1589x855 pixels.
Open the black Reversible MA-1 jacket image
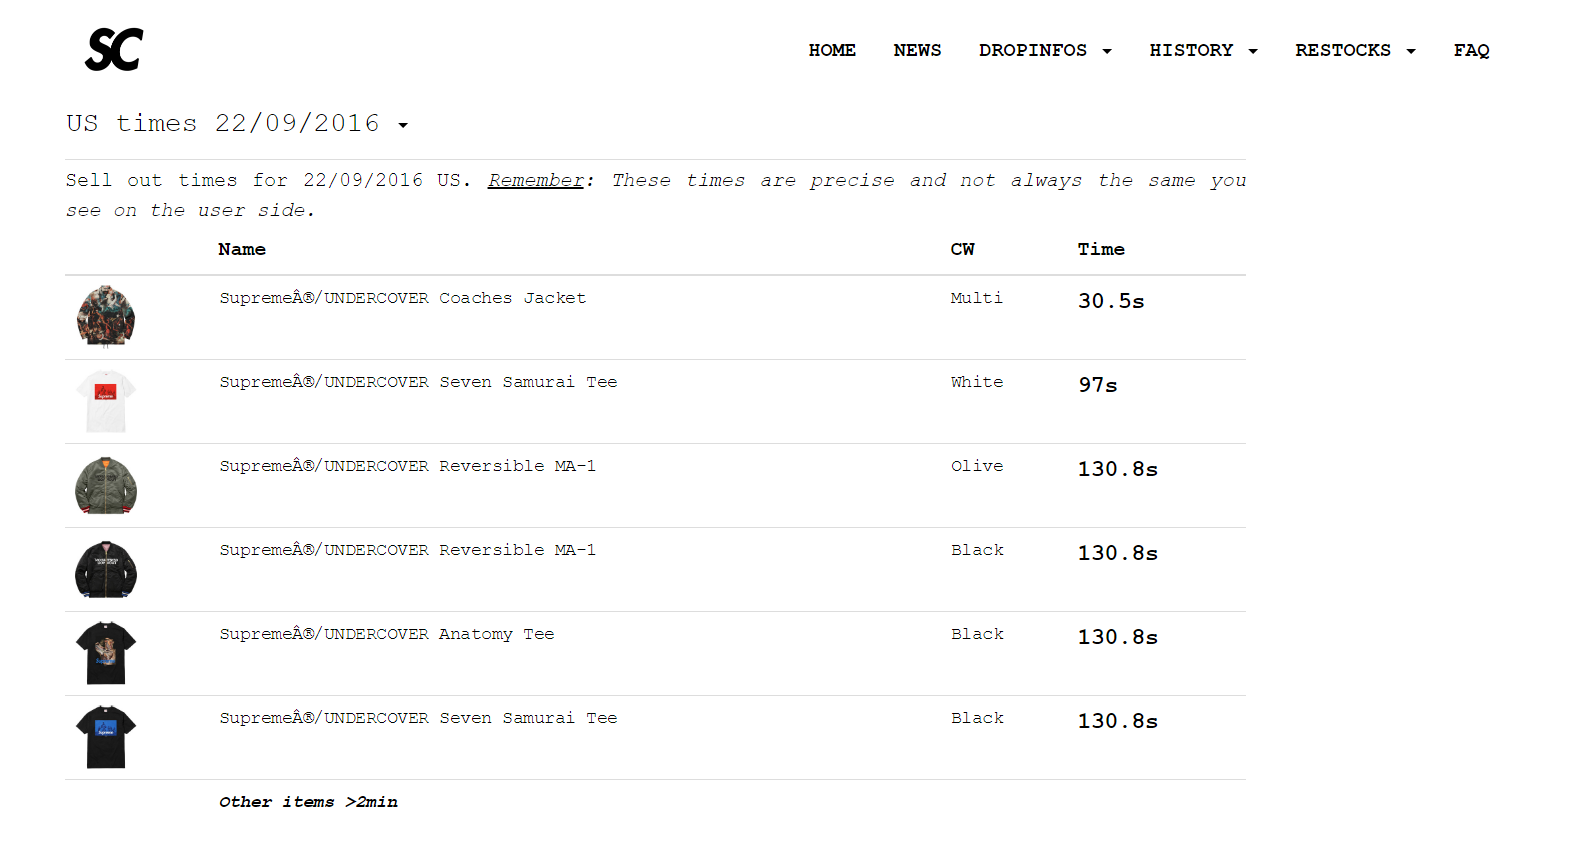point(106,569)
